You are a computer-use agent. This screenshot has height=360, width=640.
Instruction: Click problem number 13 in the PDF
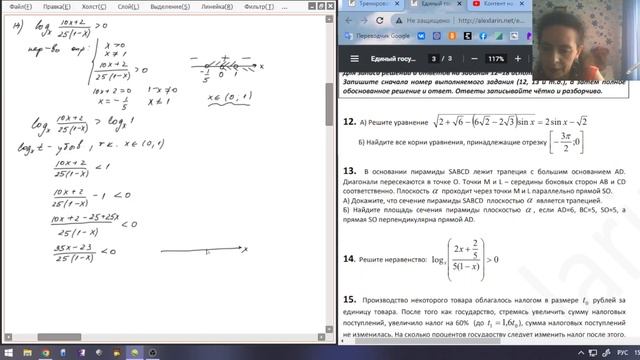pos(349,171)
